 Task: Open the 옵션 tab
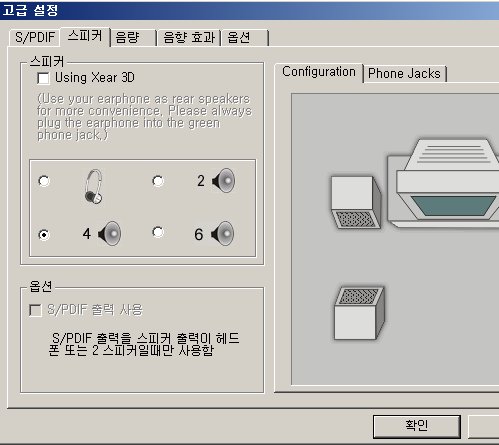pos(245,37)
